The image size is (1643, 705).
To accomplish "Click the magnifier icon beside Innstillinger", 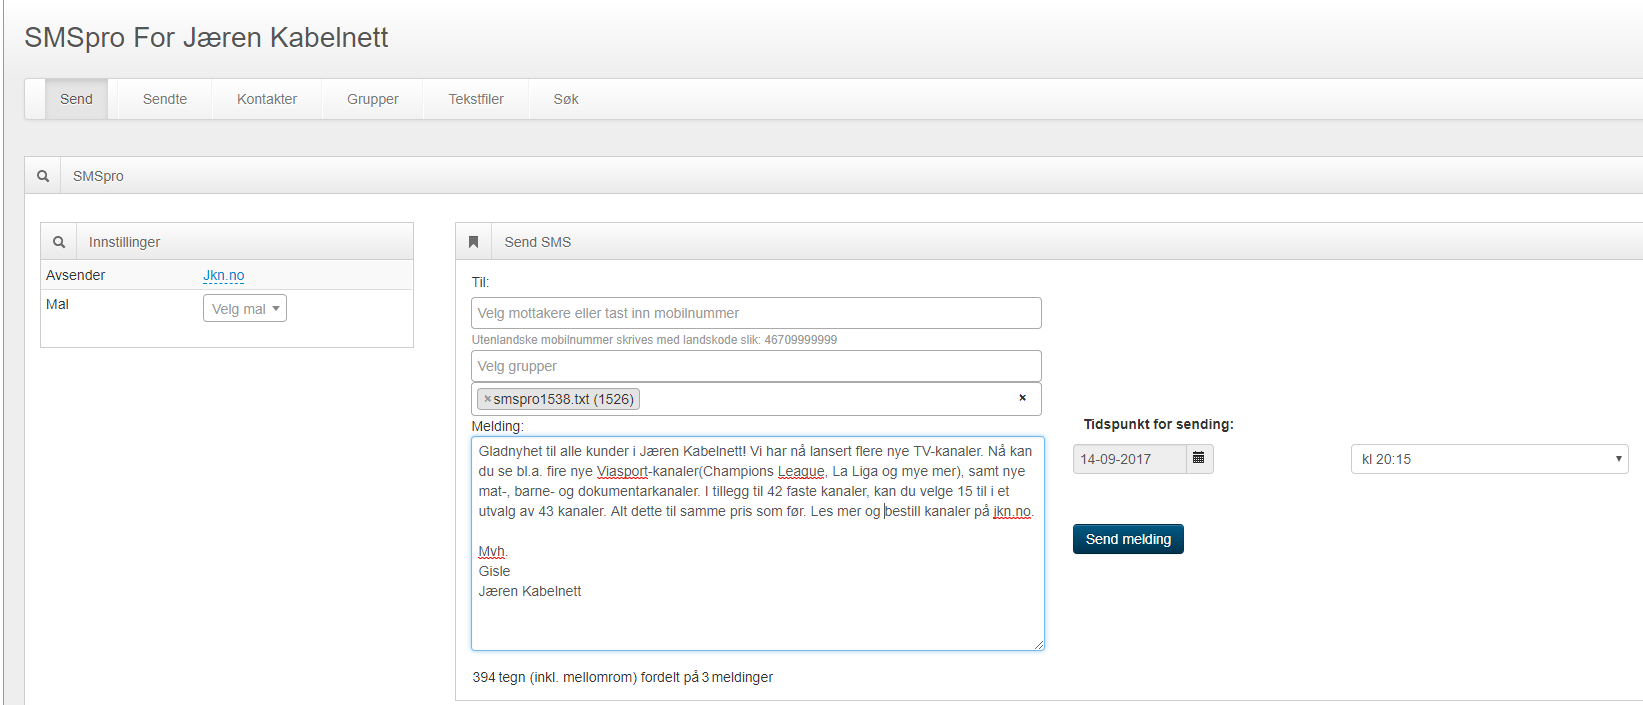I will [59, 242].
